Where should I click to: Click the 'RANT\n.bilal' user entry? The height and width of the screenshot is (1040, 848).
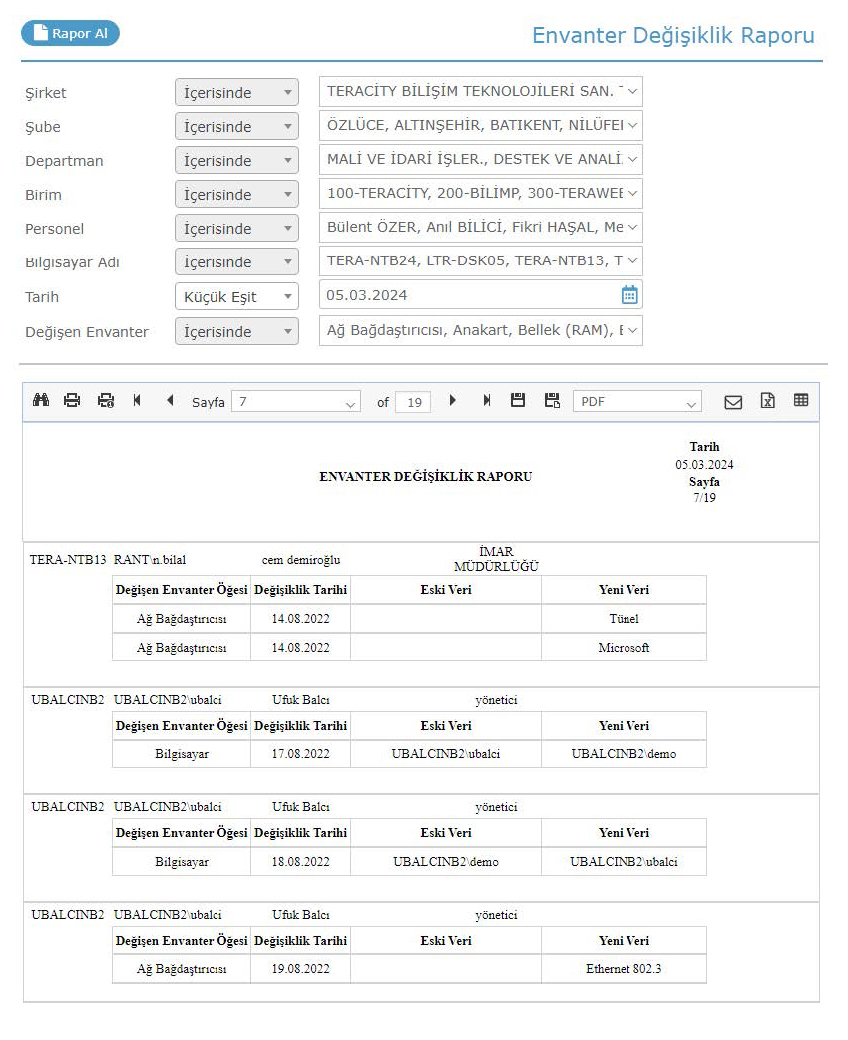point(150,560)
